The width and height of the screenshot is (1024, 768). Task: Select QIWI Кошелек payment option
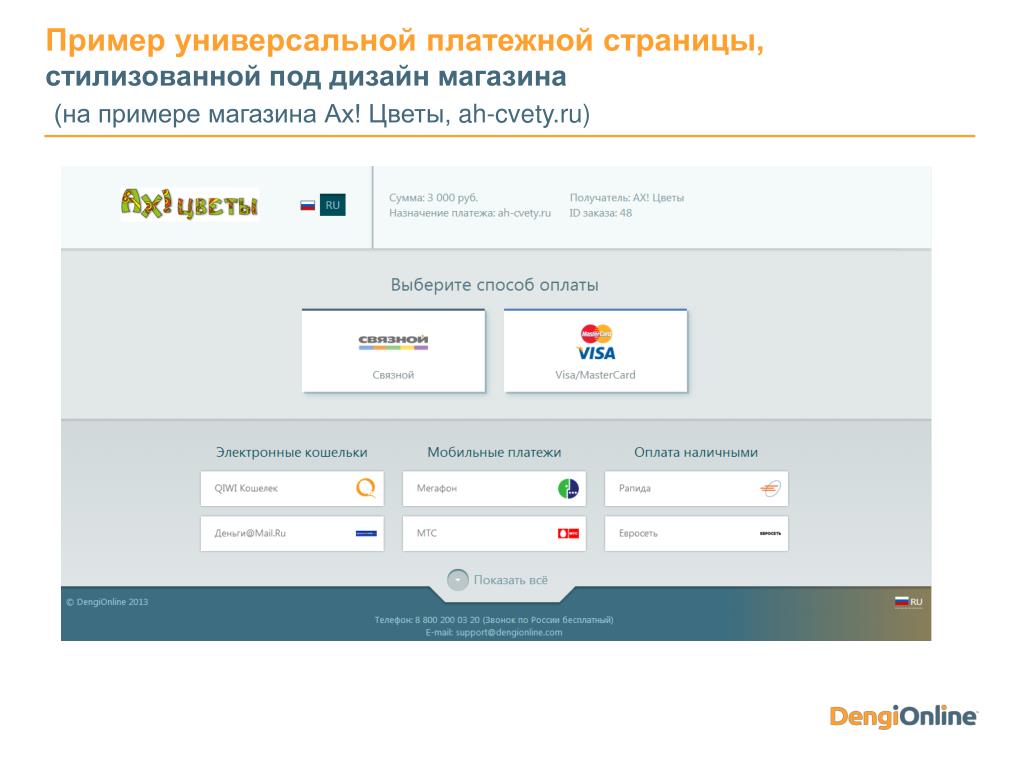[292, 488]
